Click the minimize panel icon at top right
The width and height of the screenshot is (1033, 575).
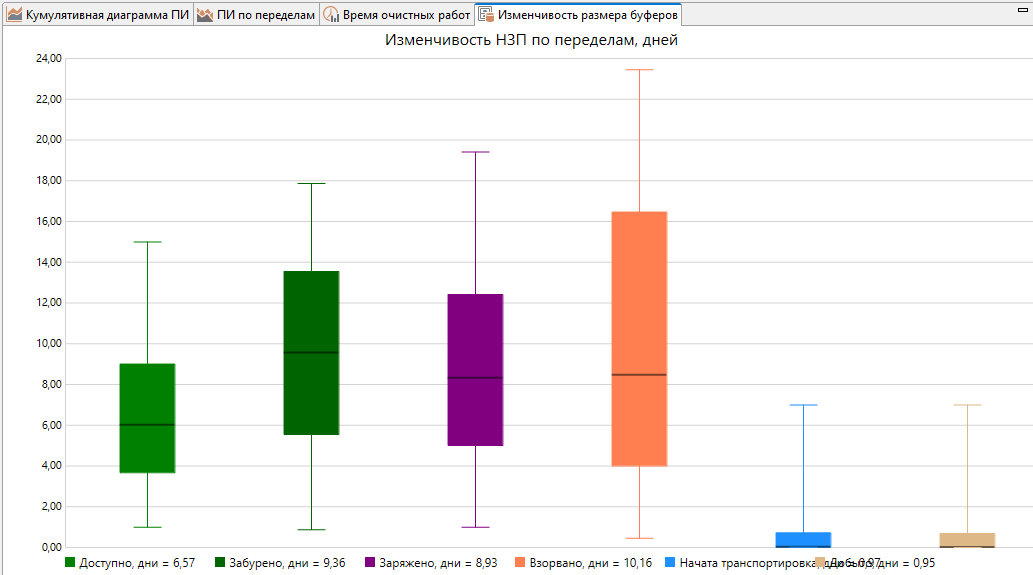click(1022, 10)
